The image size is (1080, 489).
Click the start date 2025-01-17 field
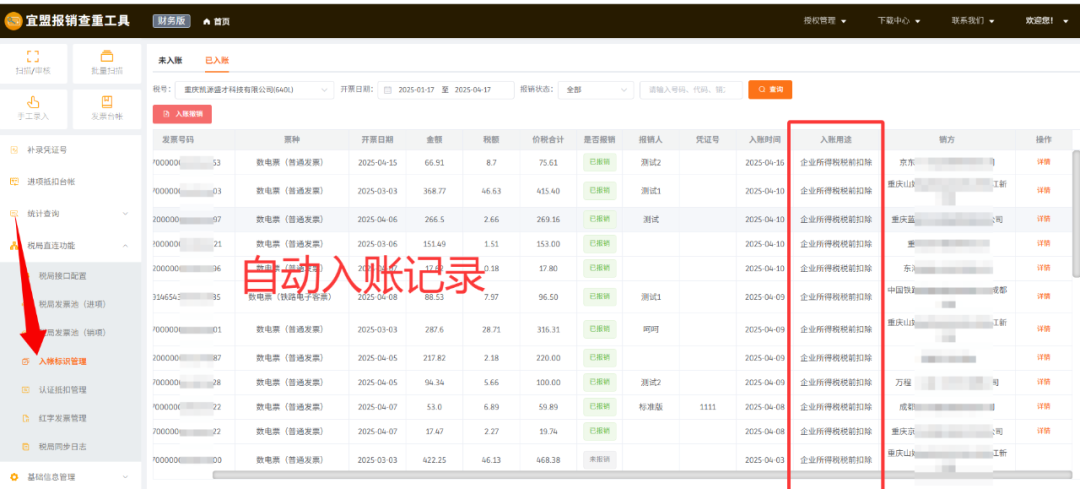pos(416,90)
